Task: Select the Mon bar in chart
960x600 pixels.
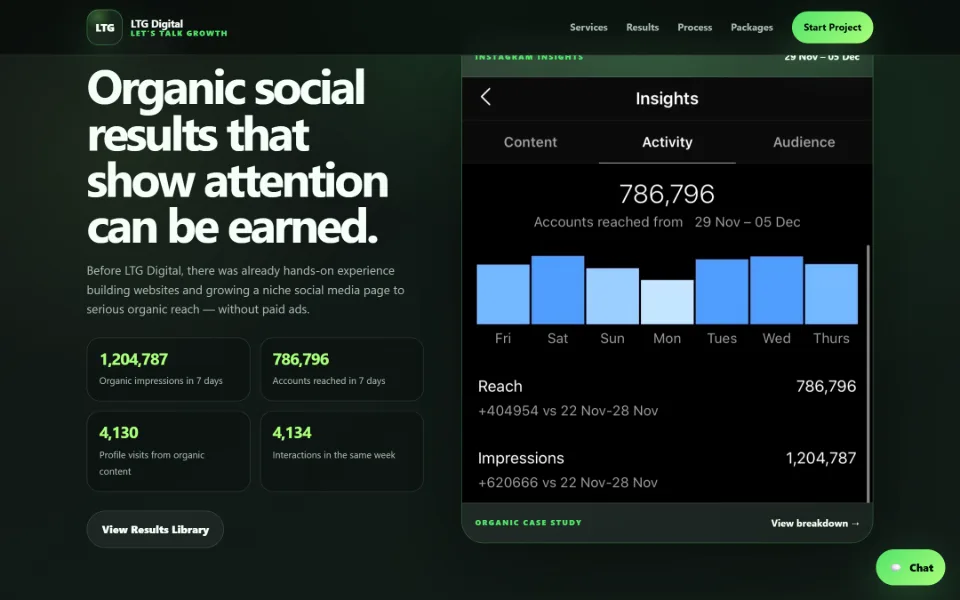Action: pyautogui.click(x=667, y=302)
